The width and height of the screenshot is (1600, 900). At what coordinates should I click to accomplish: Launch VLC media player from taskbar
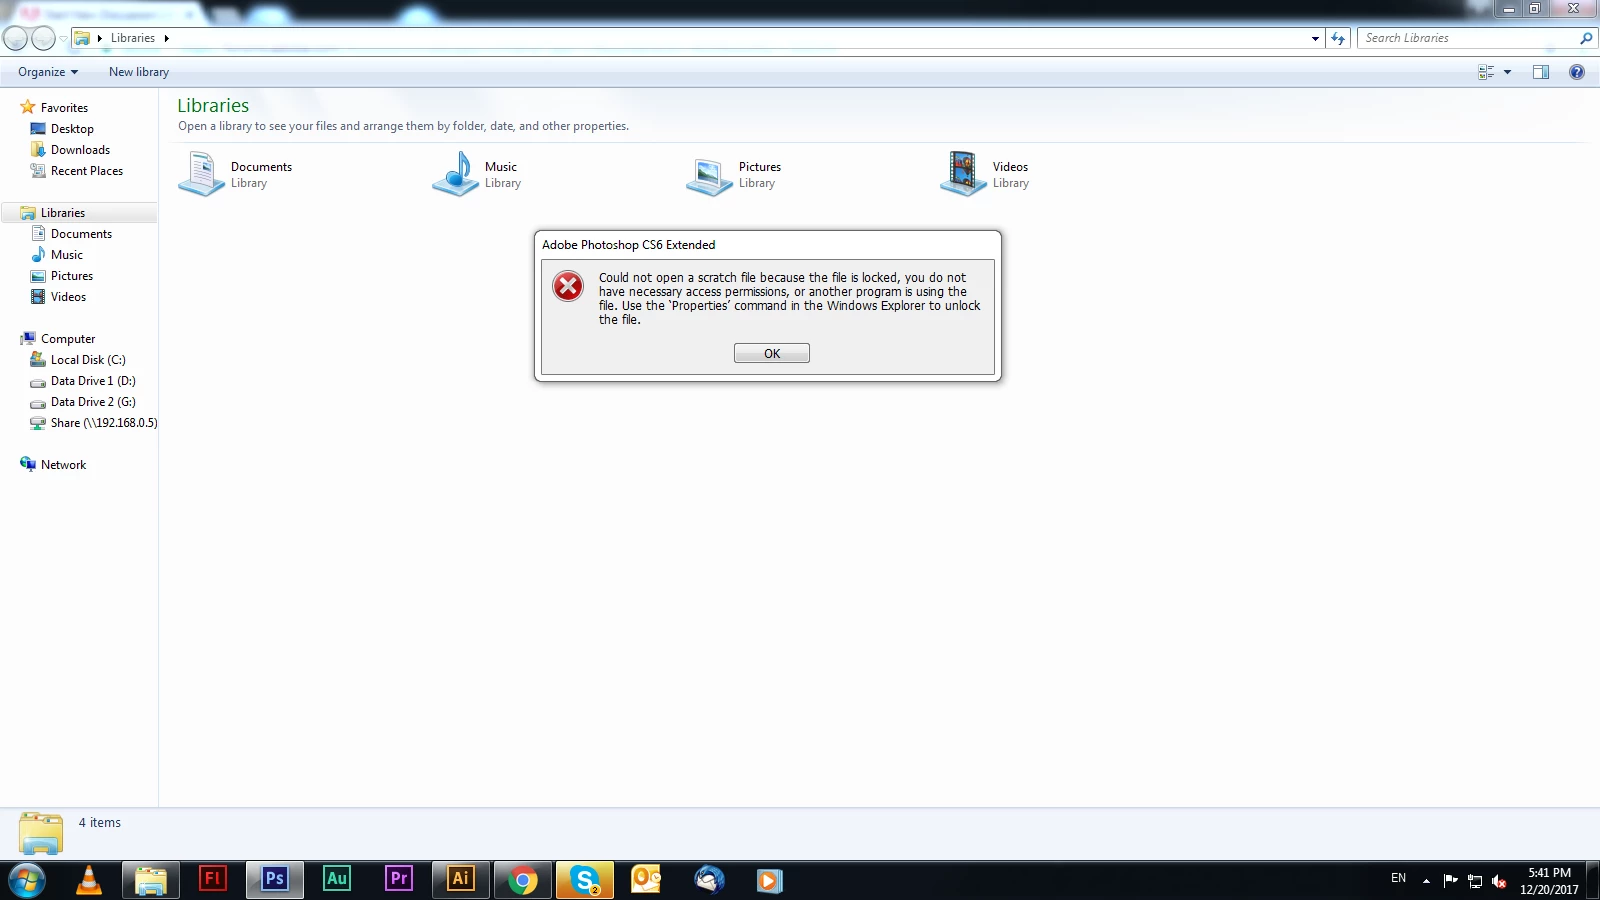[x=89, y=880]
